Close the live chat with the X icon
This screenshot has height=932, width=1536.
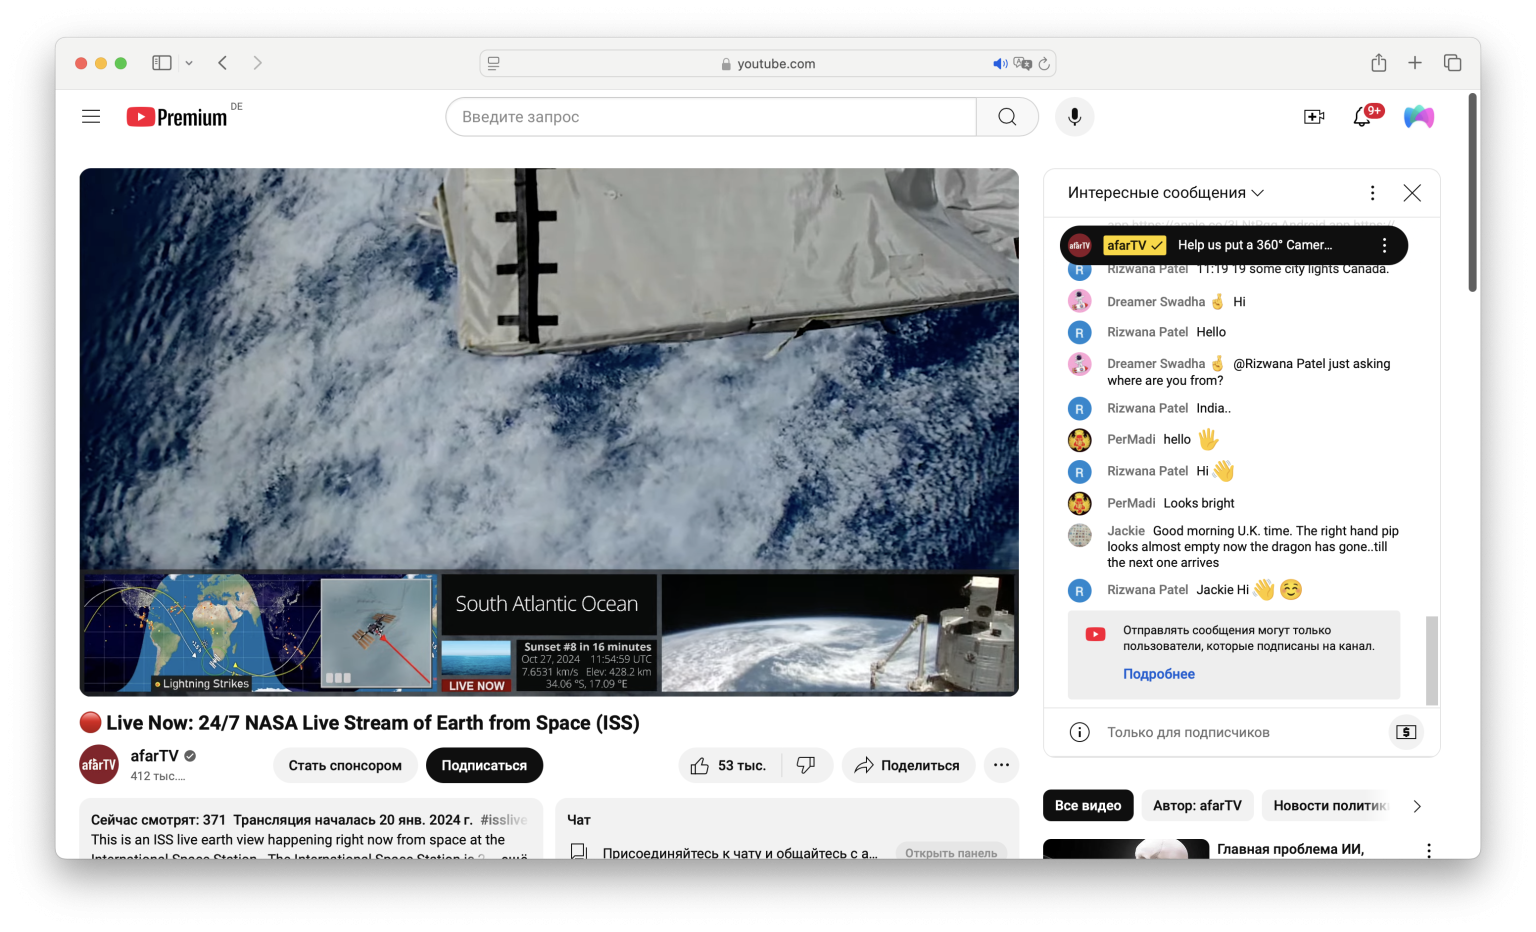coord(1412,192)
